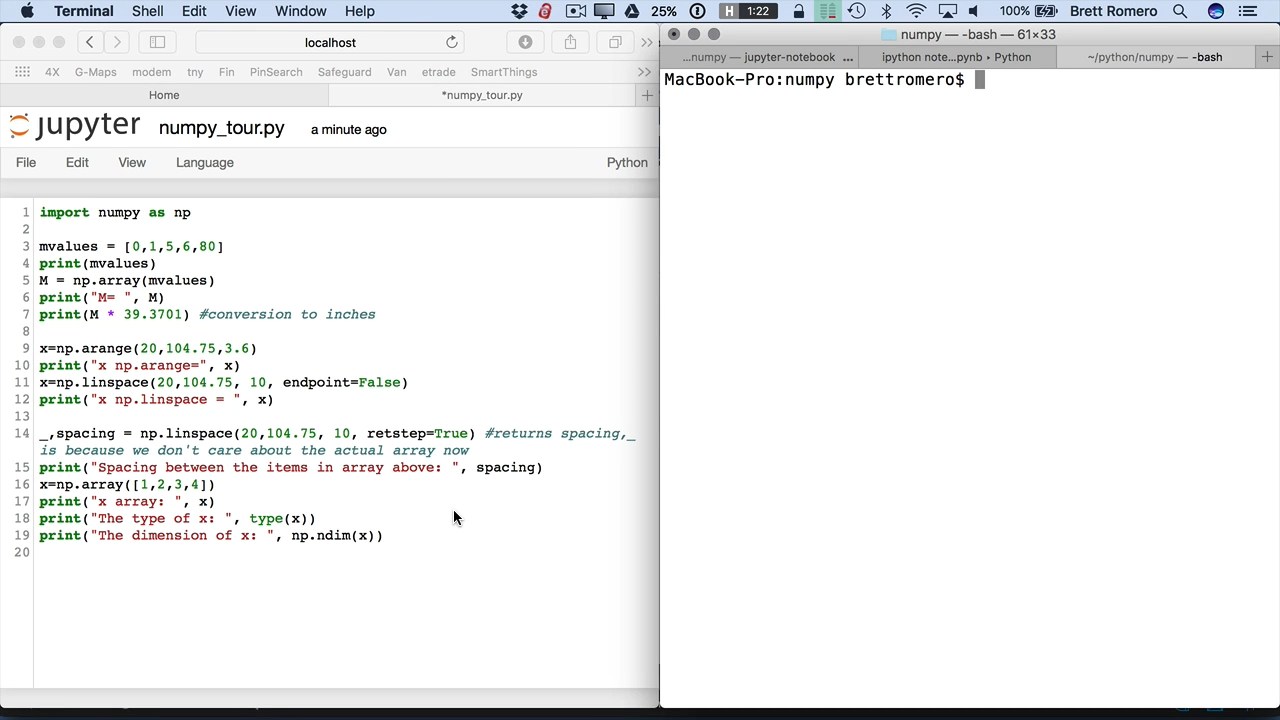The width and height of the screenshot is (1280, 720).
Task: Open the PinSearch bookmark
Action: point(276,72)
